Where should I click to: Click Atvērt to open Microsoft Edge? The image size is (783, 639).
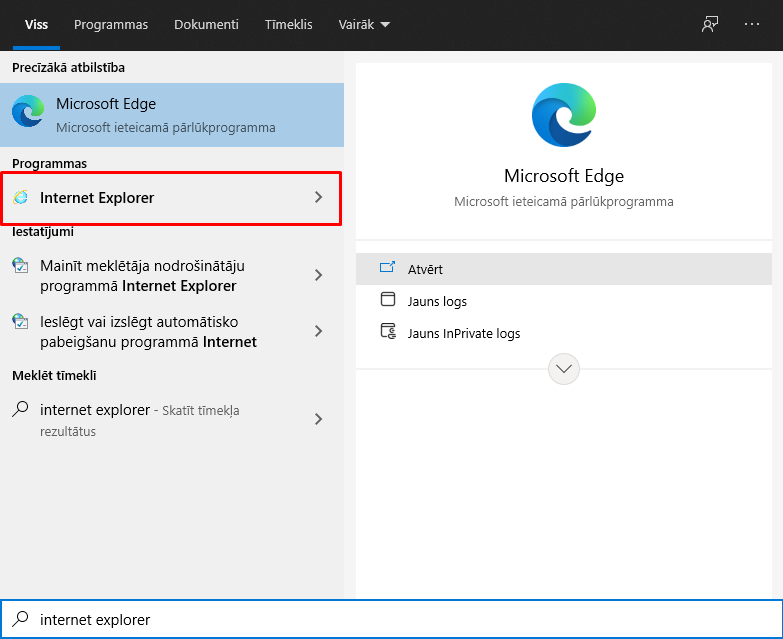click(x=425, y=269)
